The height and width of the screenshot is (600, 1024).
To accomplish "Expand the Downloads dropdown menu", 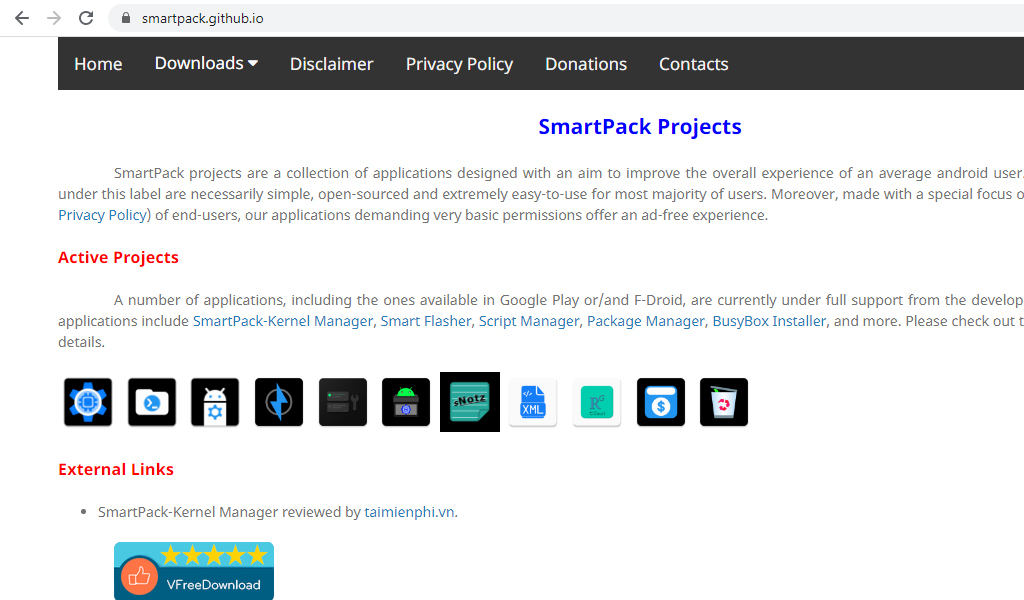I will click(x=206, y=63).
